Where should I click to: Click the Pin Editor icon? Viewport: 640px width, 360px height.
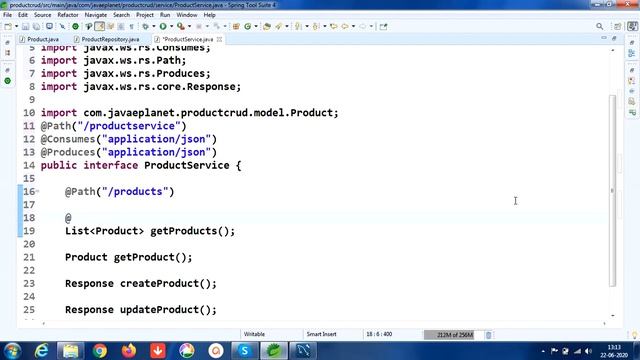pyautogui.click(x=383, y=27)
